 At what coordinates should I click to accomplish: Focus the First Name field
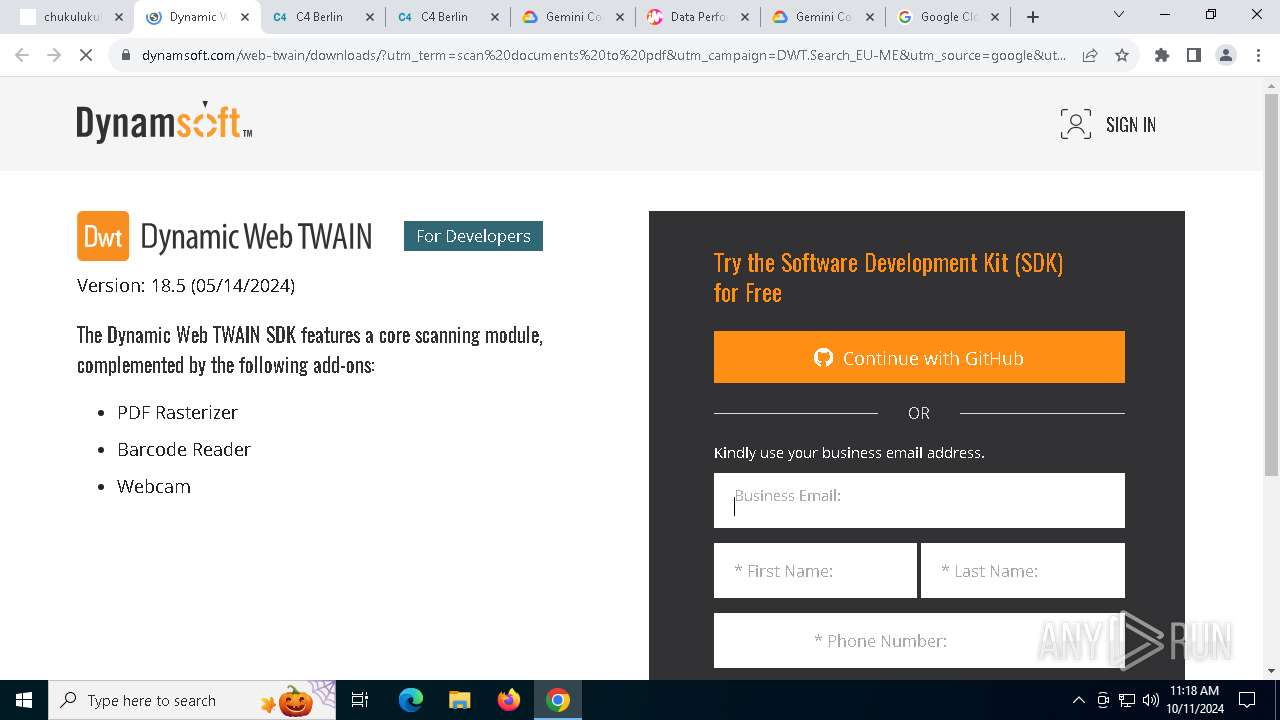click(x=815, y=570)
